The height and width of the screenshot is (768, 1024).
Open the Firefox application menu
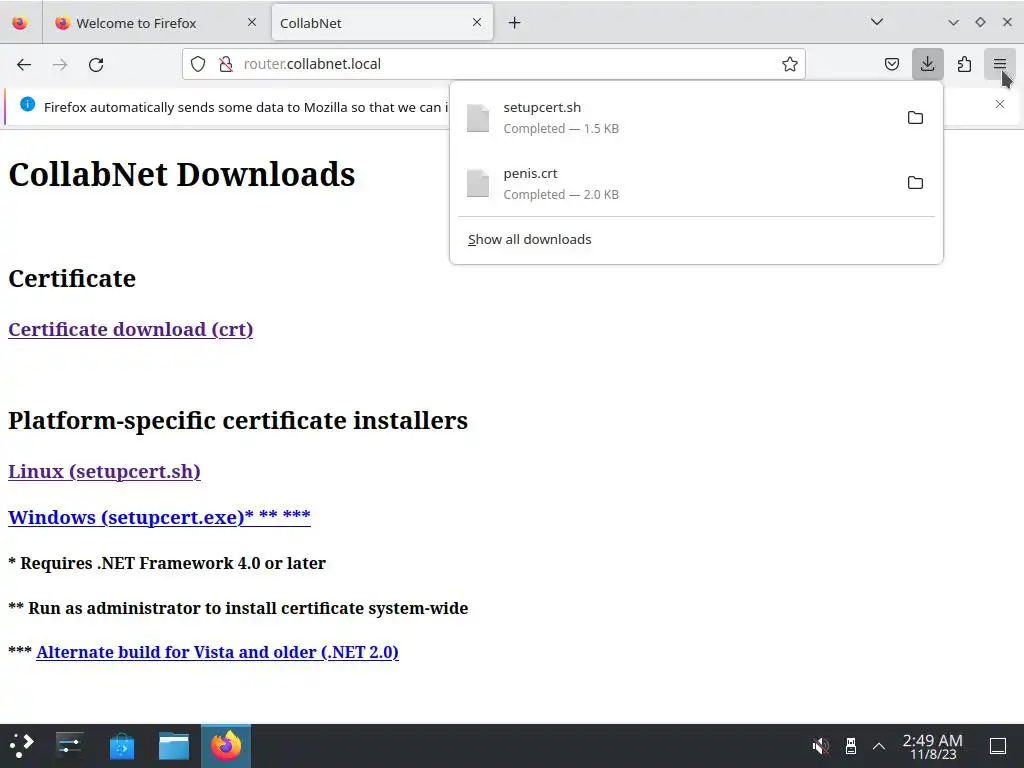point(999,64)
